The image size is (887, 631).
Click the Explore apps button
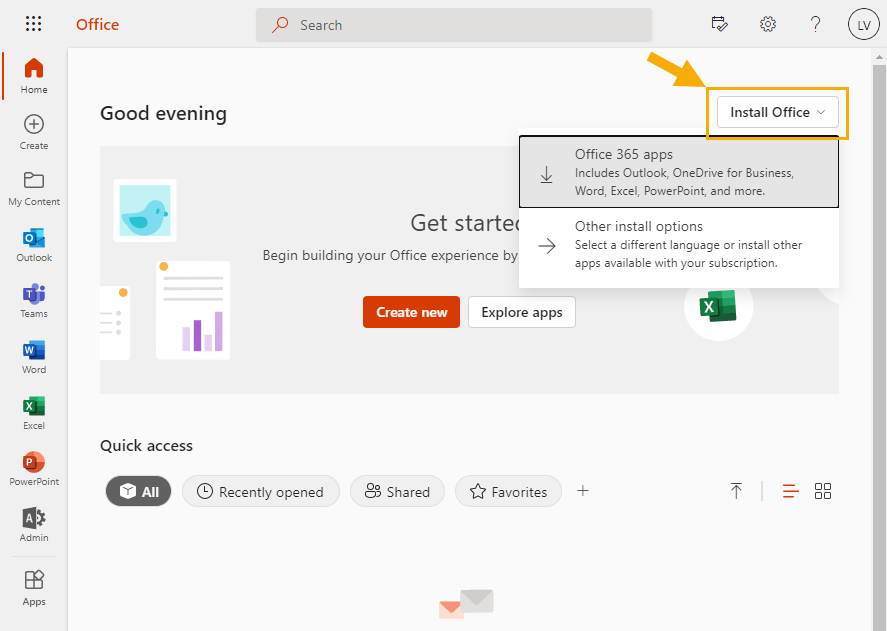point(522,312)
